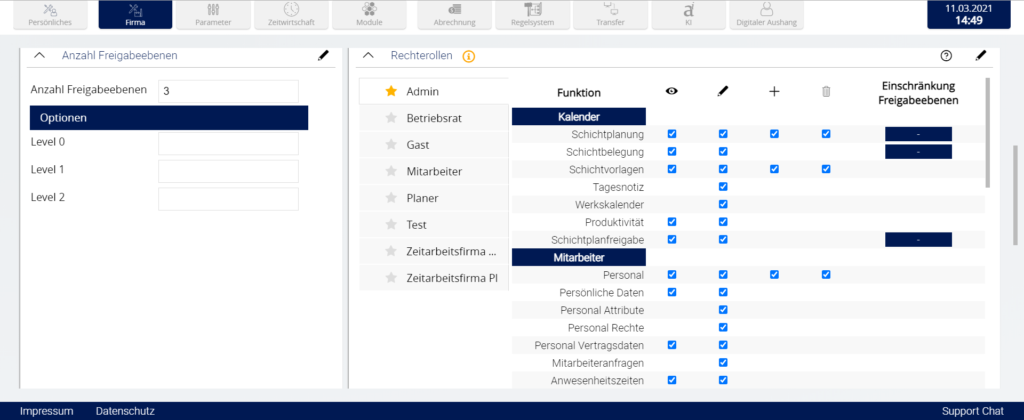Viewport: 1024px width, 420px height.
Task: Click the gold star beside Admin role
Action: (x=391, y=91)
